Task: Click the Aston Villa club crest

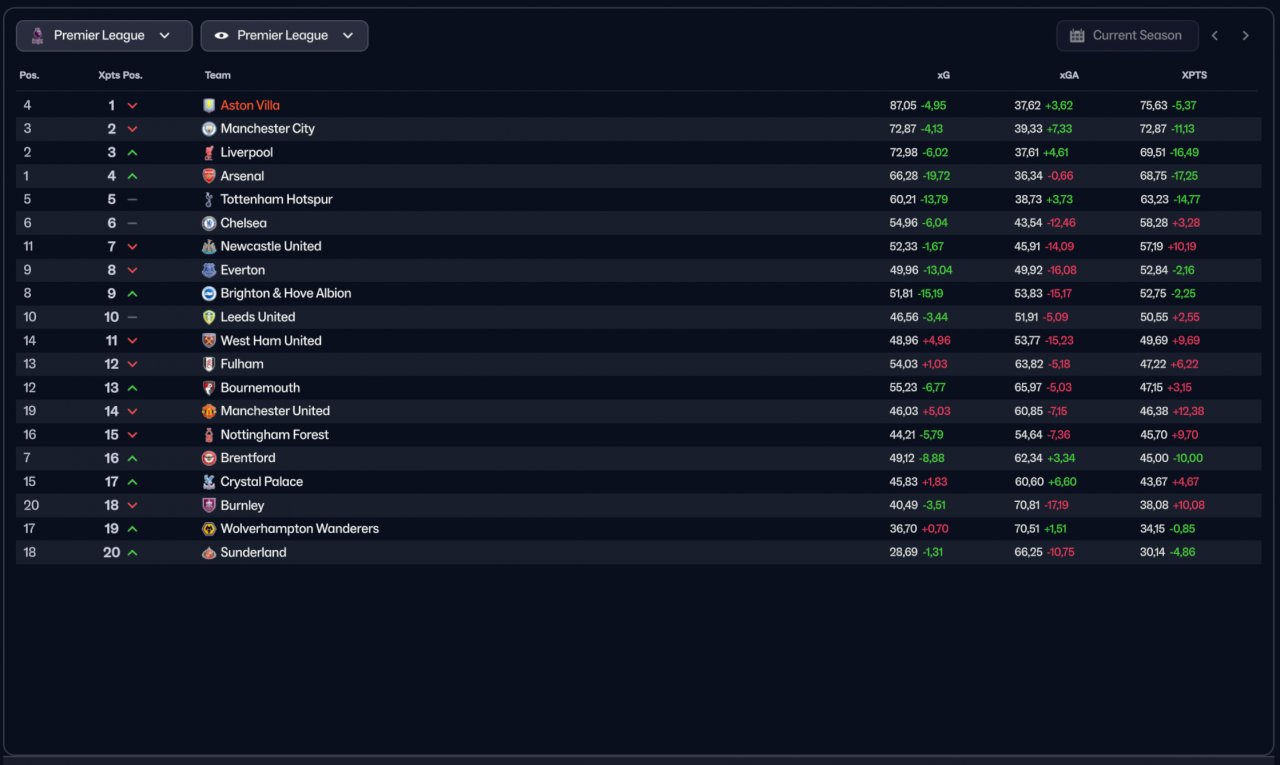Action: coord(209,105)
